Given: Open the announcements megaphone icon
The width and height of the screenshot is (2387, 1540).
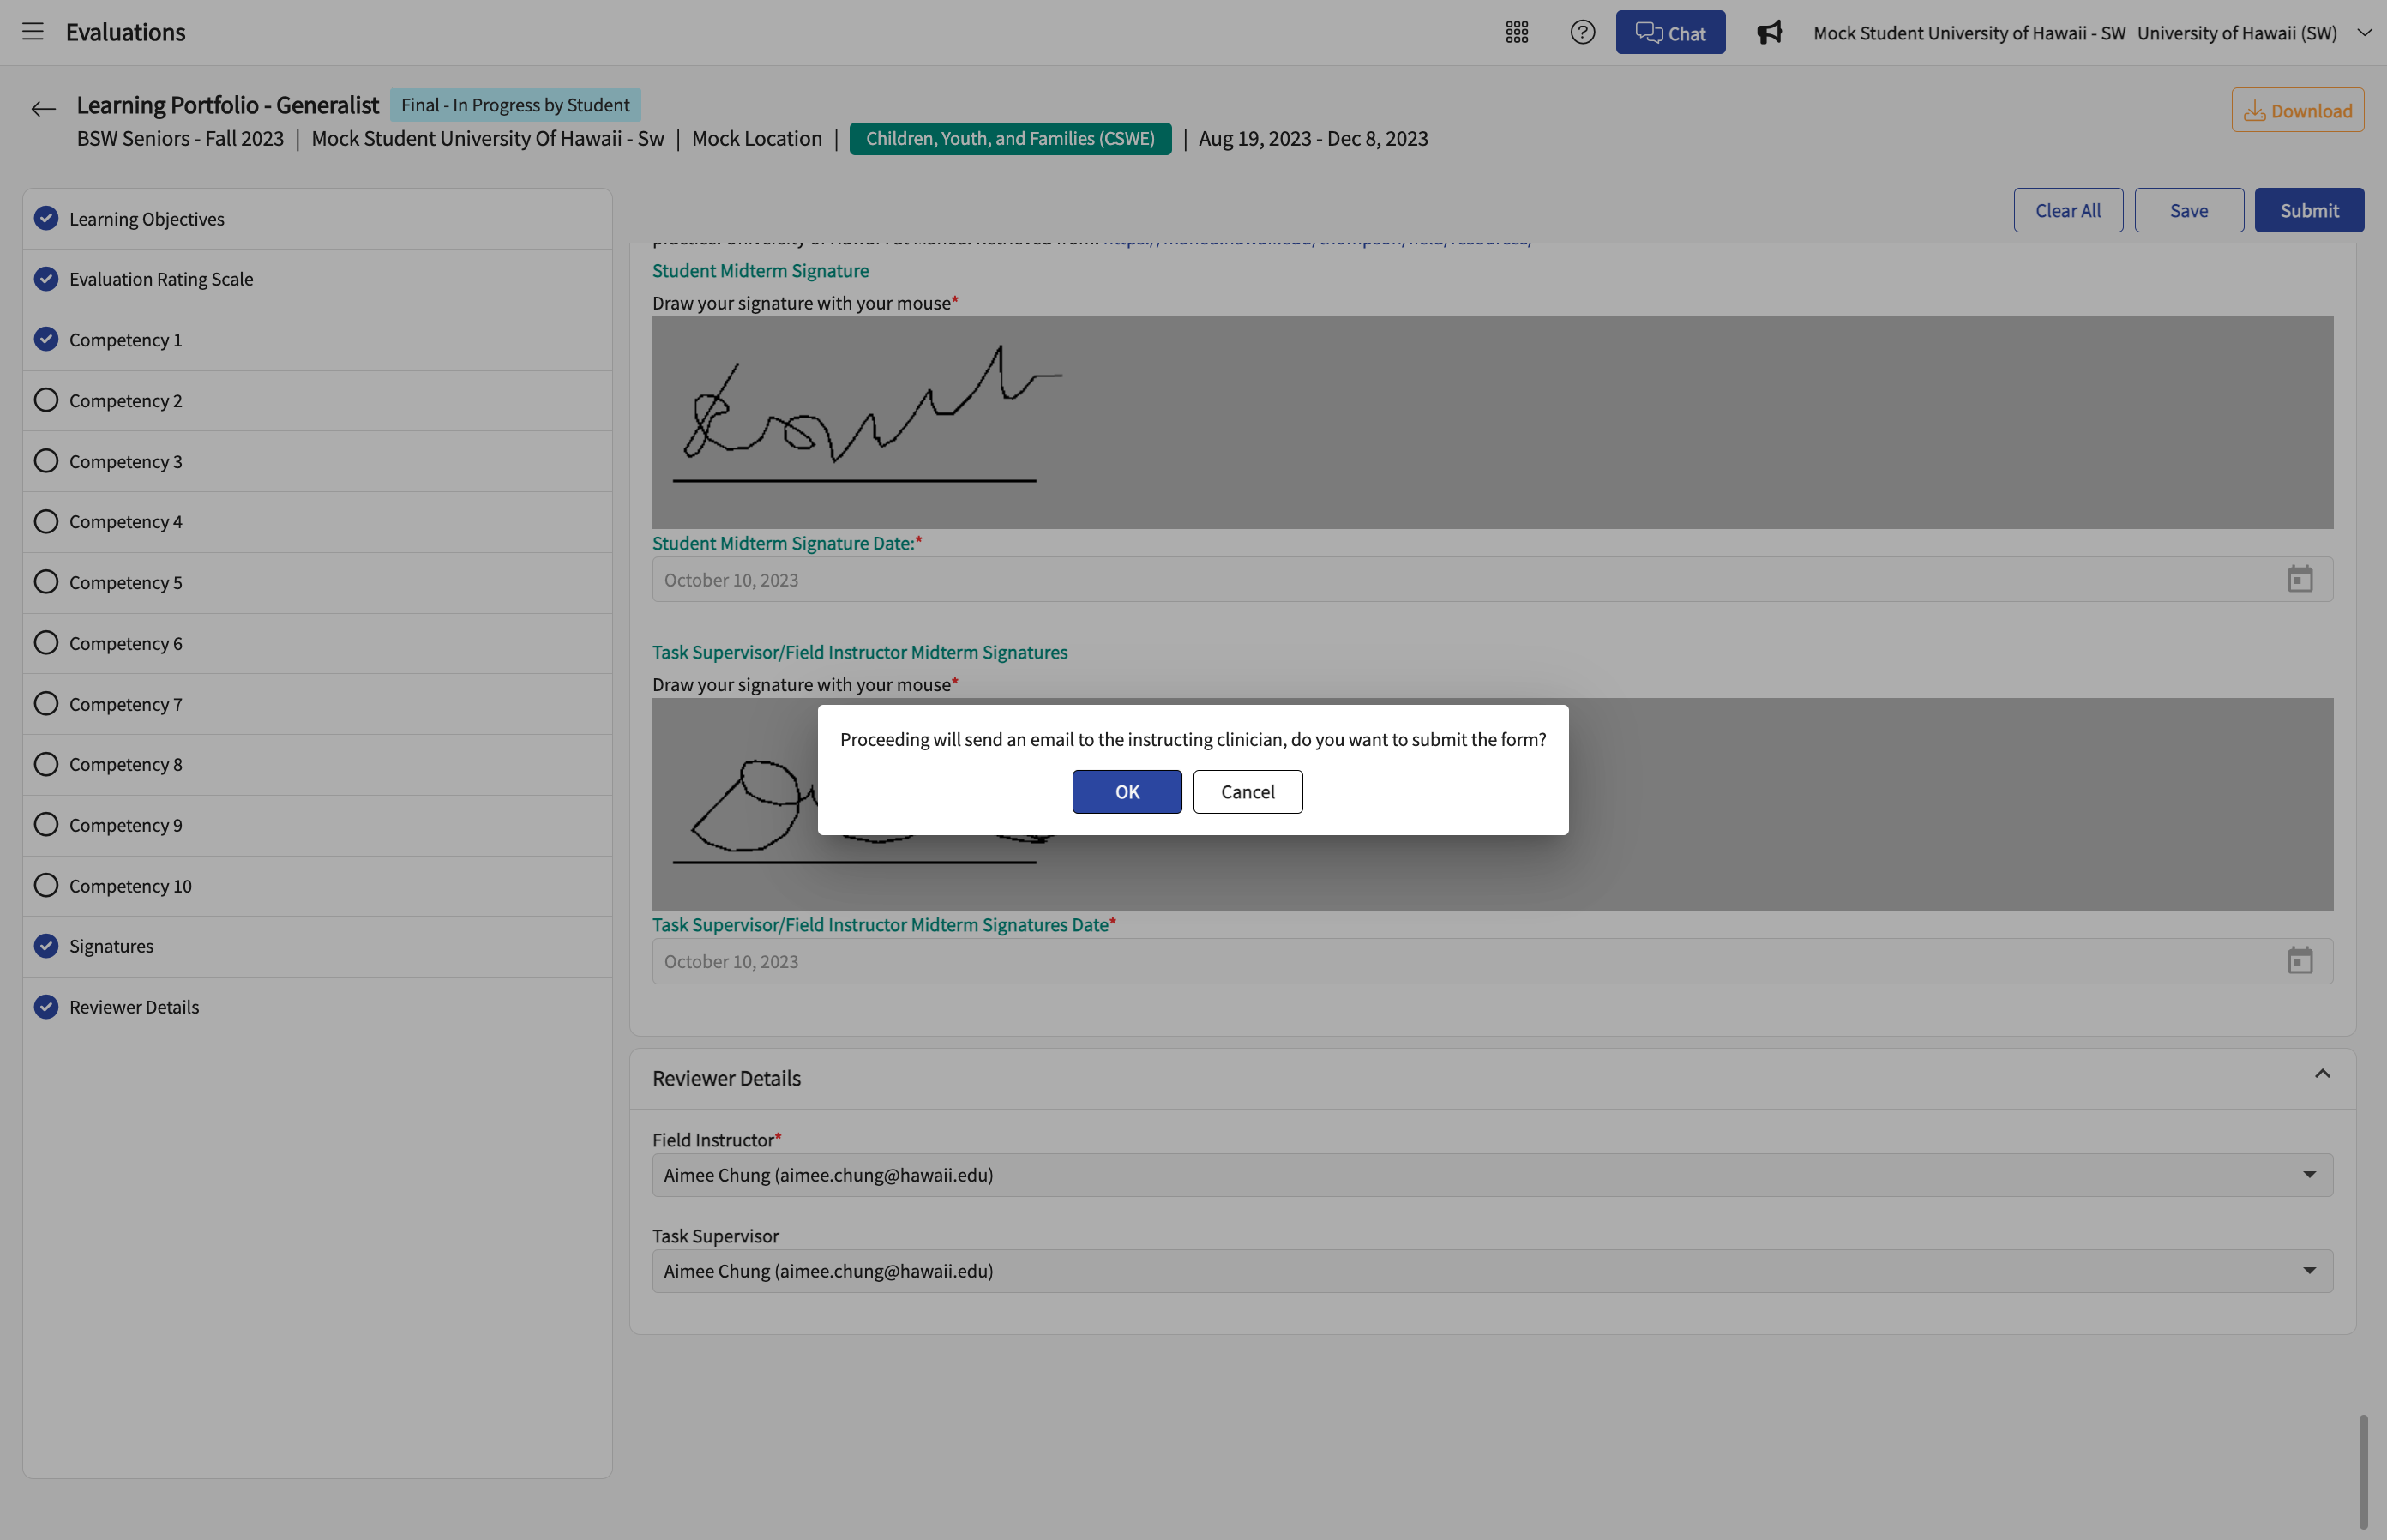Looking at the screenshot, I should (x=1769, y=32).
